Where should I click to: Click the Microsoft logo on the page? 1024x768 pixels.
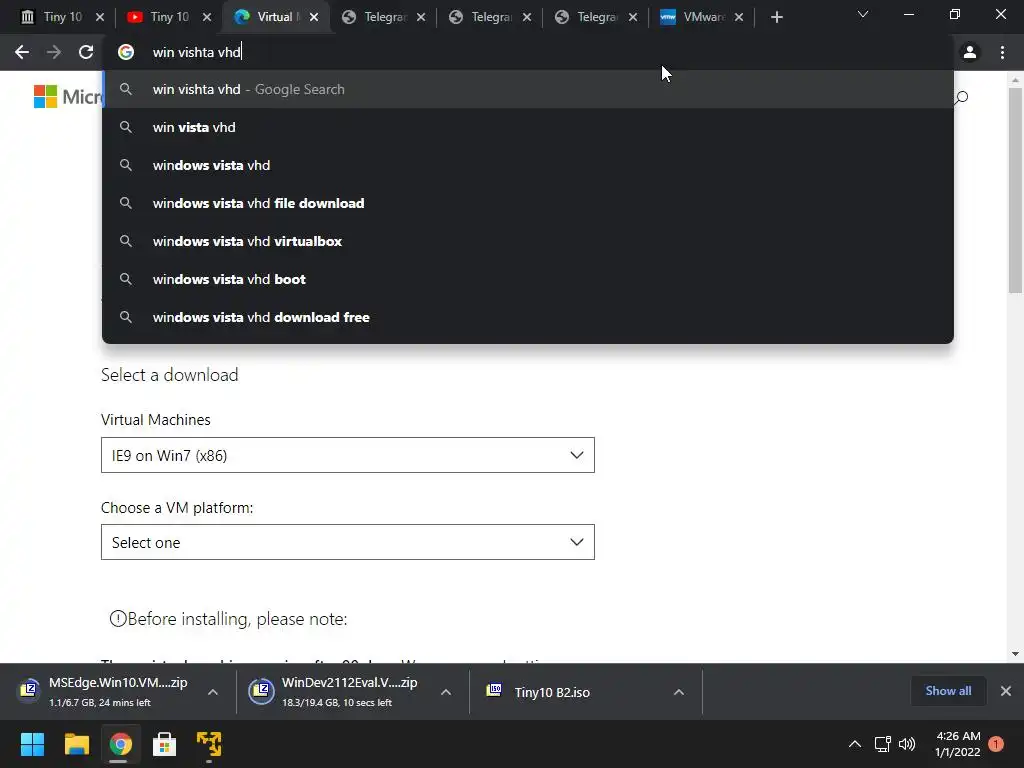tap(67, 97)
